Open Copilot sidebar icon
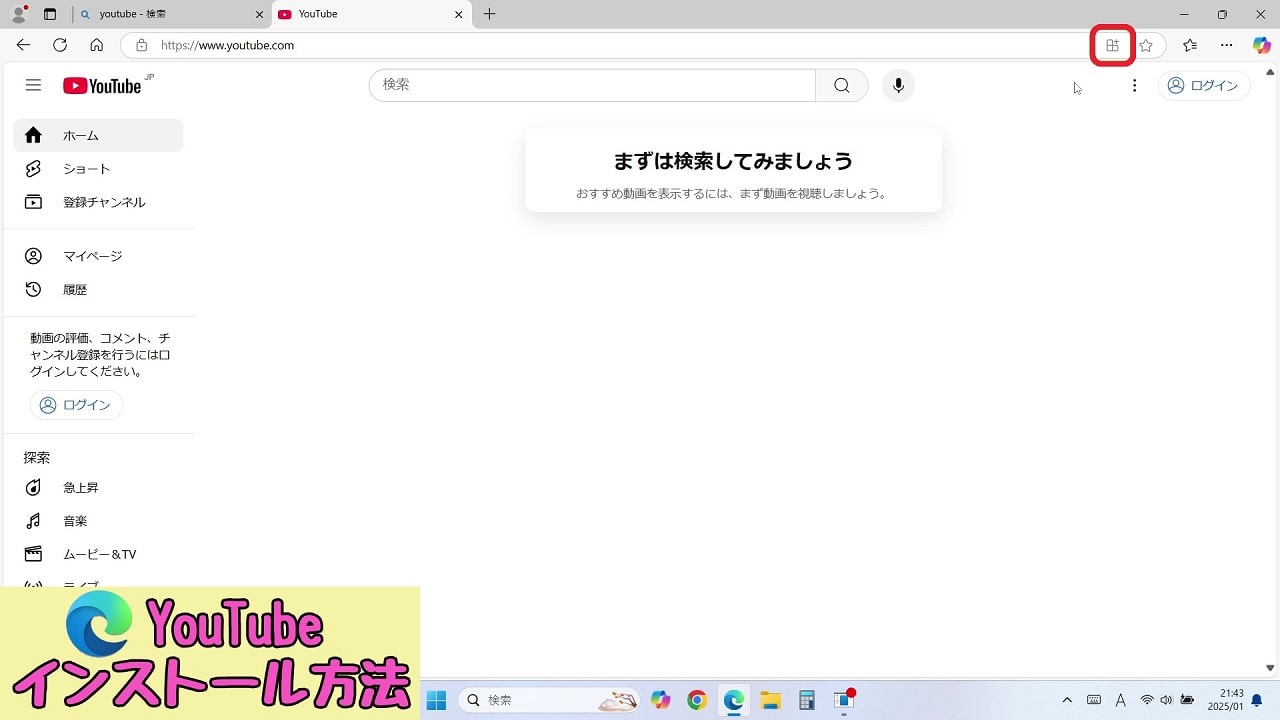Screen dimensions: 1280x720 click(1262, 45)
